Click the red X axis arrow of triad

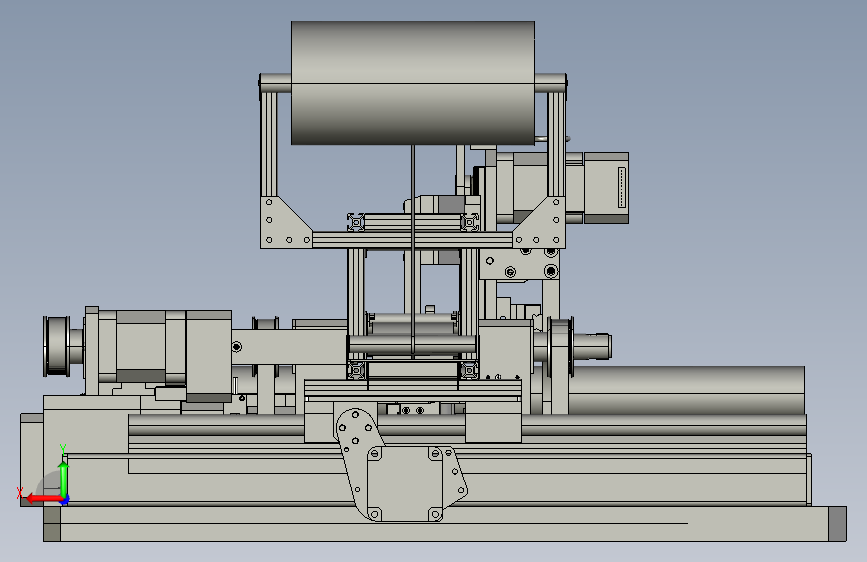click(x=44, y=498)
